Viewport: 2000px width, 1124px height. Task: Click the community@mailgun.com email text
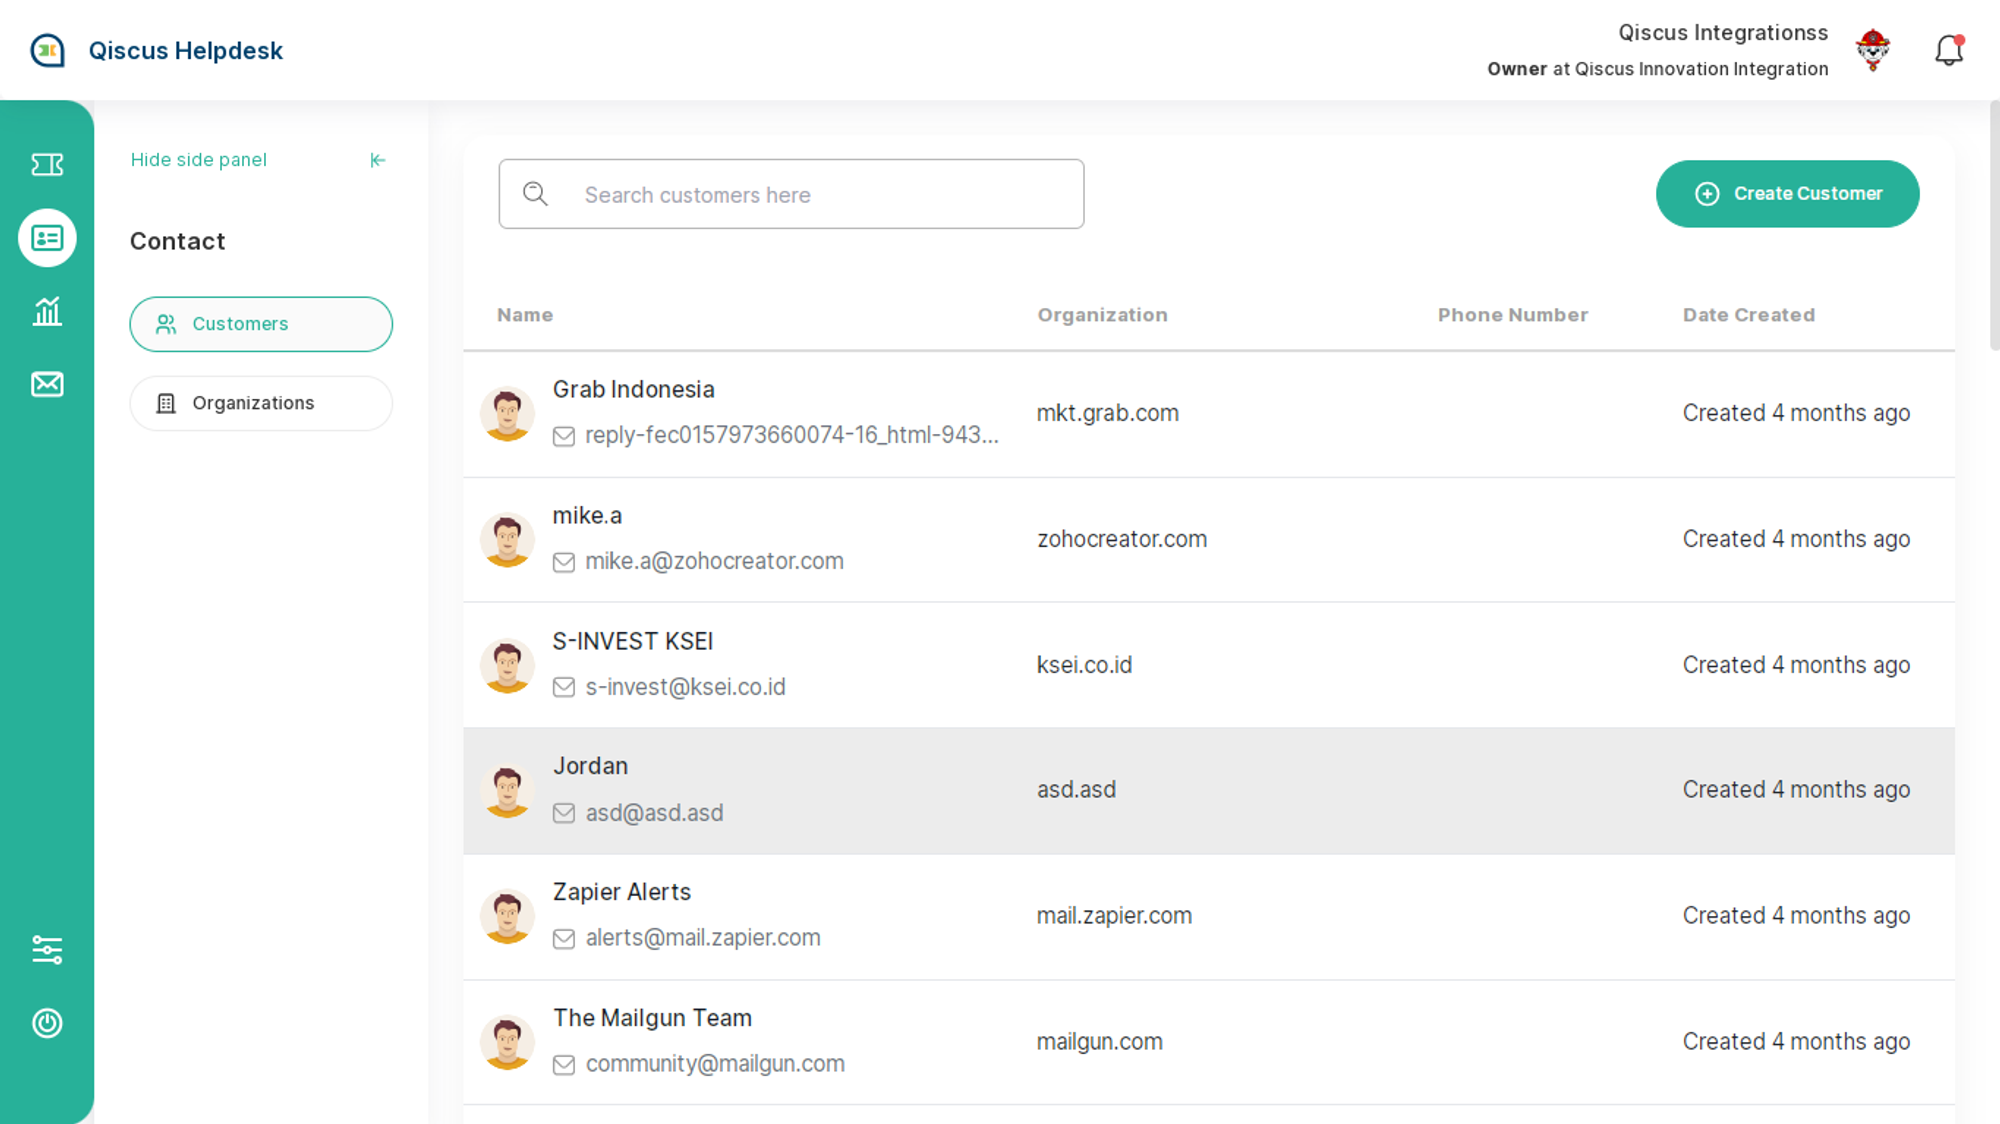714,1064
